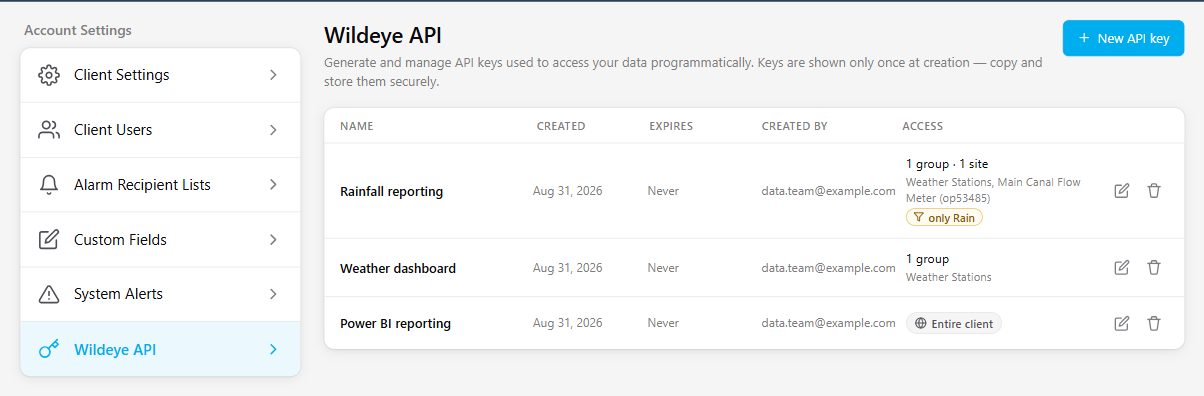Click the Weather dashboard creator email
The width and height of the screenshot is (1204, 396).
[x=828, y=268]
